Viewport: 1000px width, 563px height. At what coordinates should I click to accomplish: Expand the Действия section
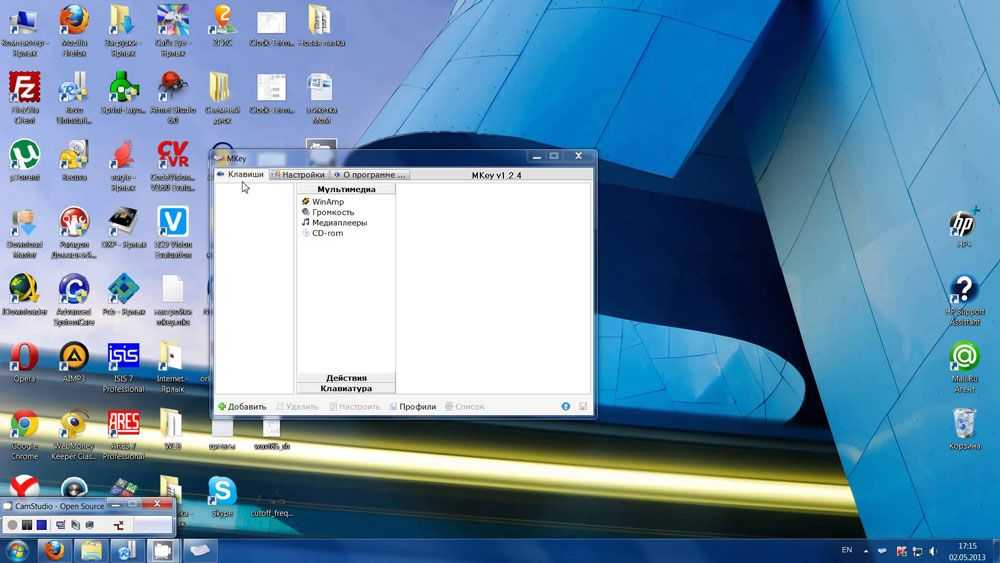pos(346,378)
